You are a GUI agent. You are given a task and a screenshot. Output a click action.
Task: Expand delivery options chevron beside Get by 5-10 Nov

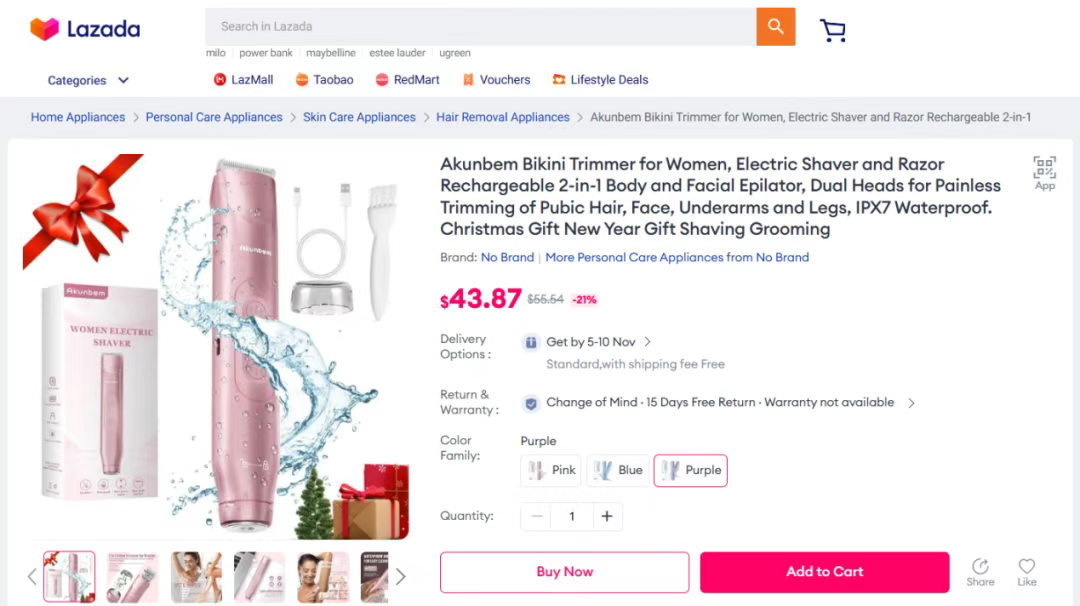pyautogui.click(x=647, y=342)
